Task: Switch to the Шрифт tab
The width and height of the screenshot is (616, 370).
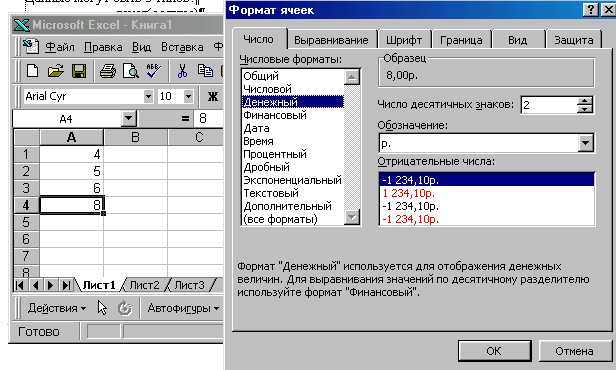Action: click(404, 40)
